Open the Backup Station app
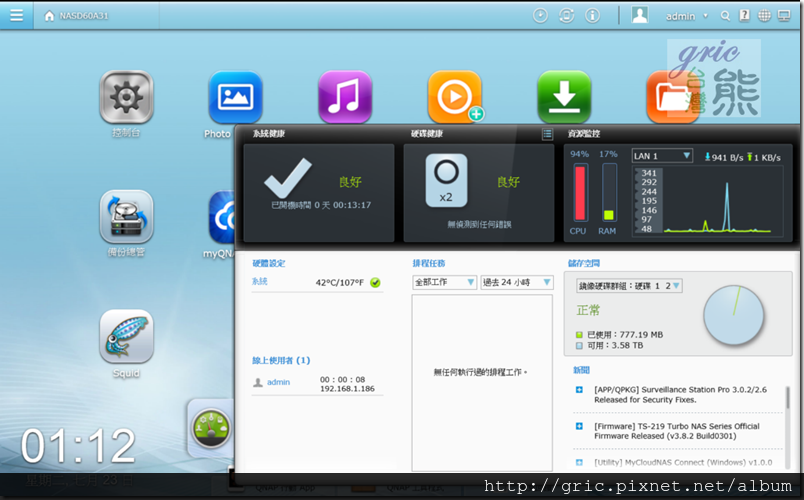Viewport: 804px width, 500px height. pos(126,216)
